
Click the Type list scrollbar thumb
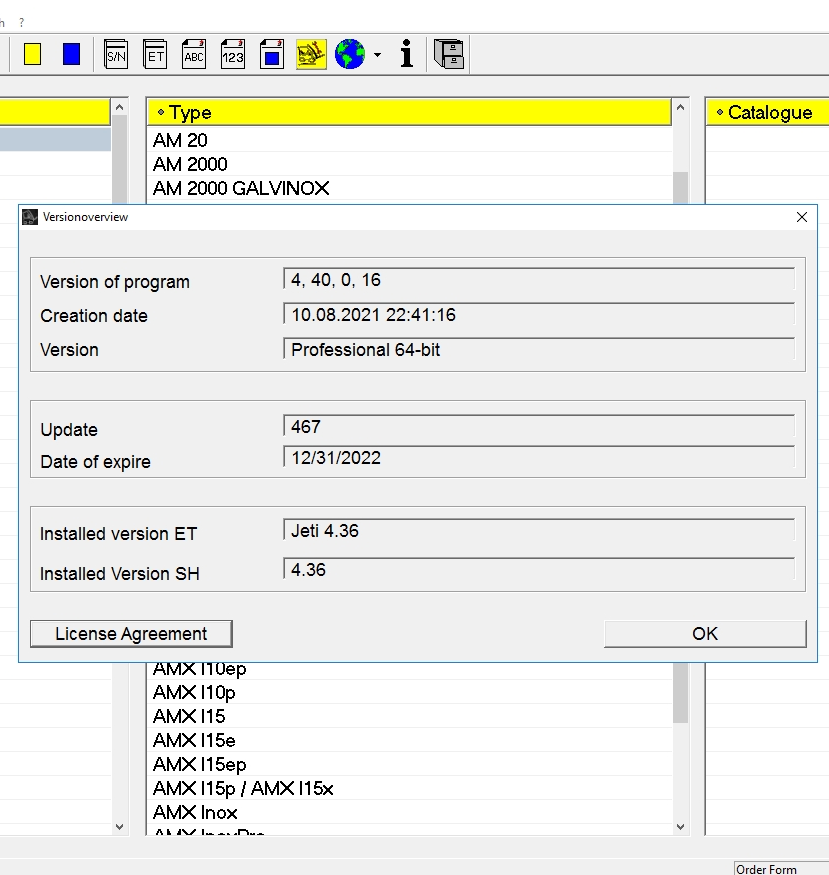tap(680, 692)
